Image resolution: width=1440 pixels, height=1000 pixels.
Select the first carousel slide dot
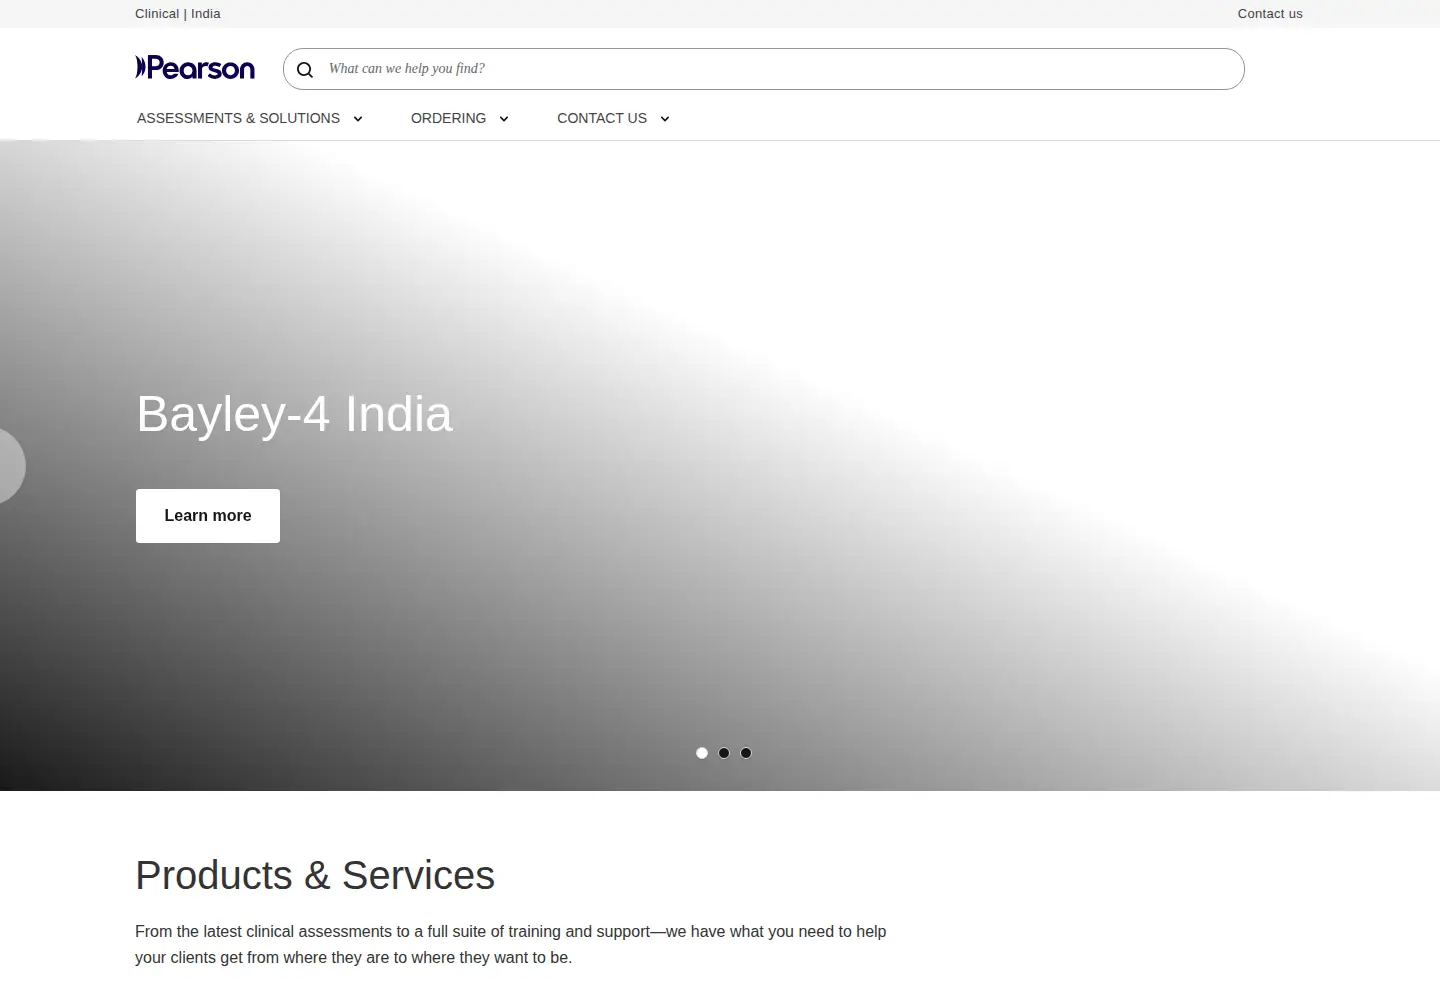click(x=702, y=753)
